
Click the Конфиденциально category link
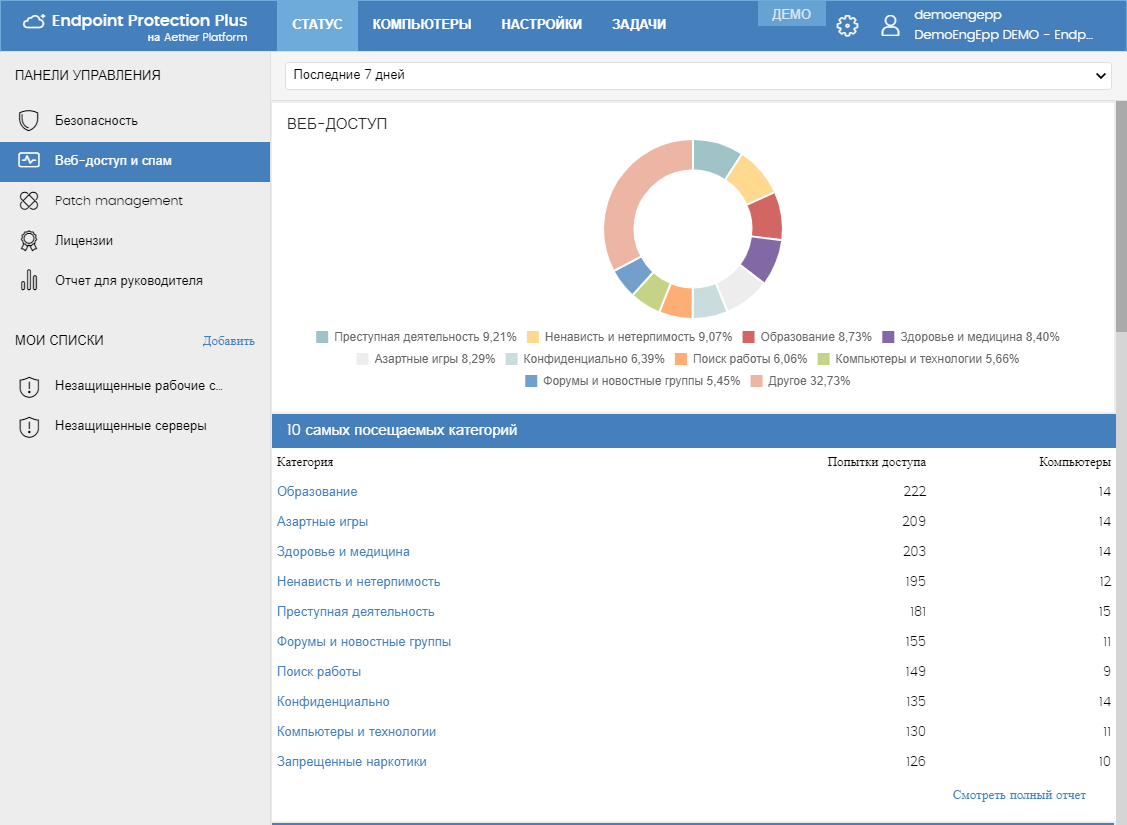(333, 701)
